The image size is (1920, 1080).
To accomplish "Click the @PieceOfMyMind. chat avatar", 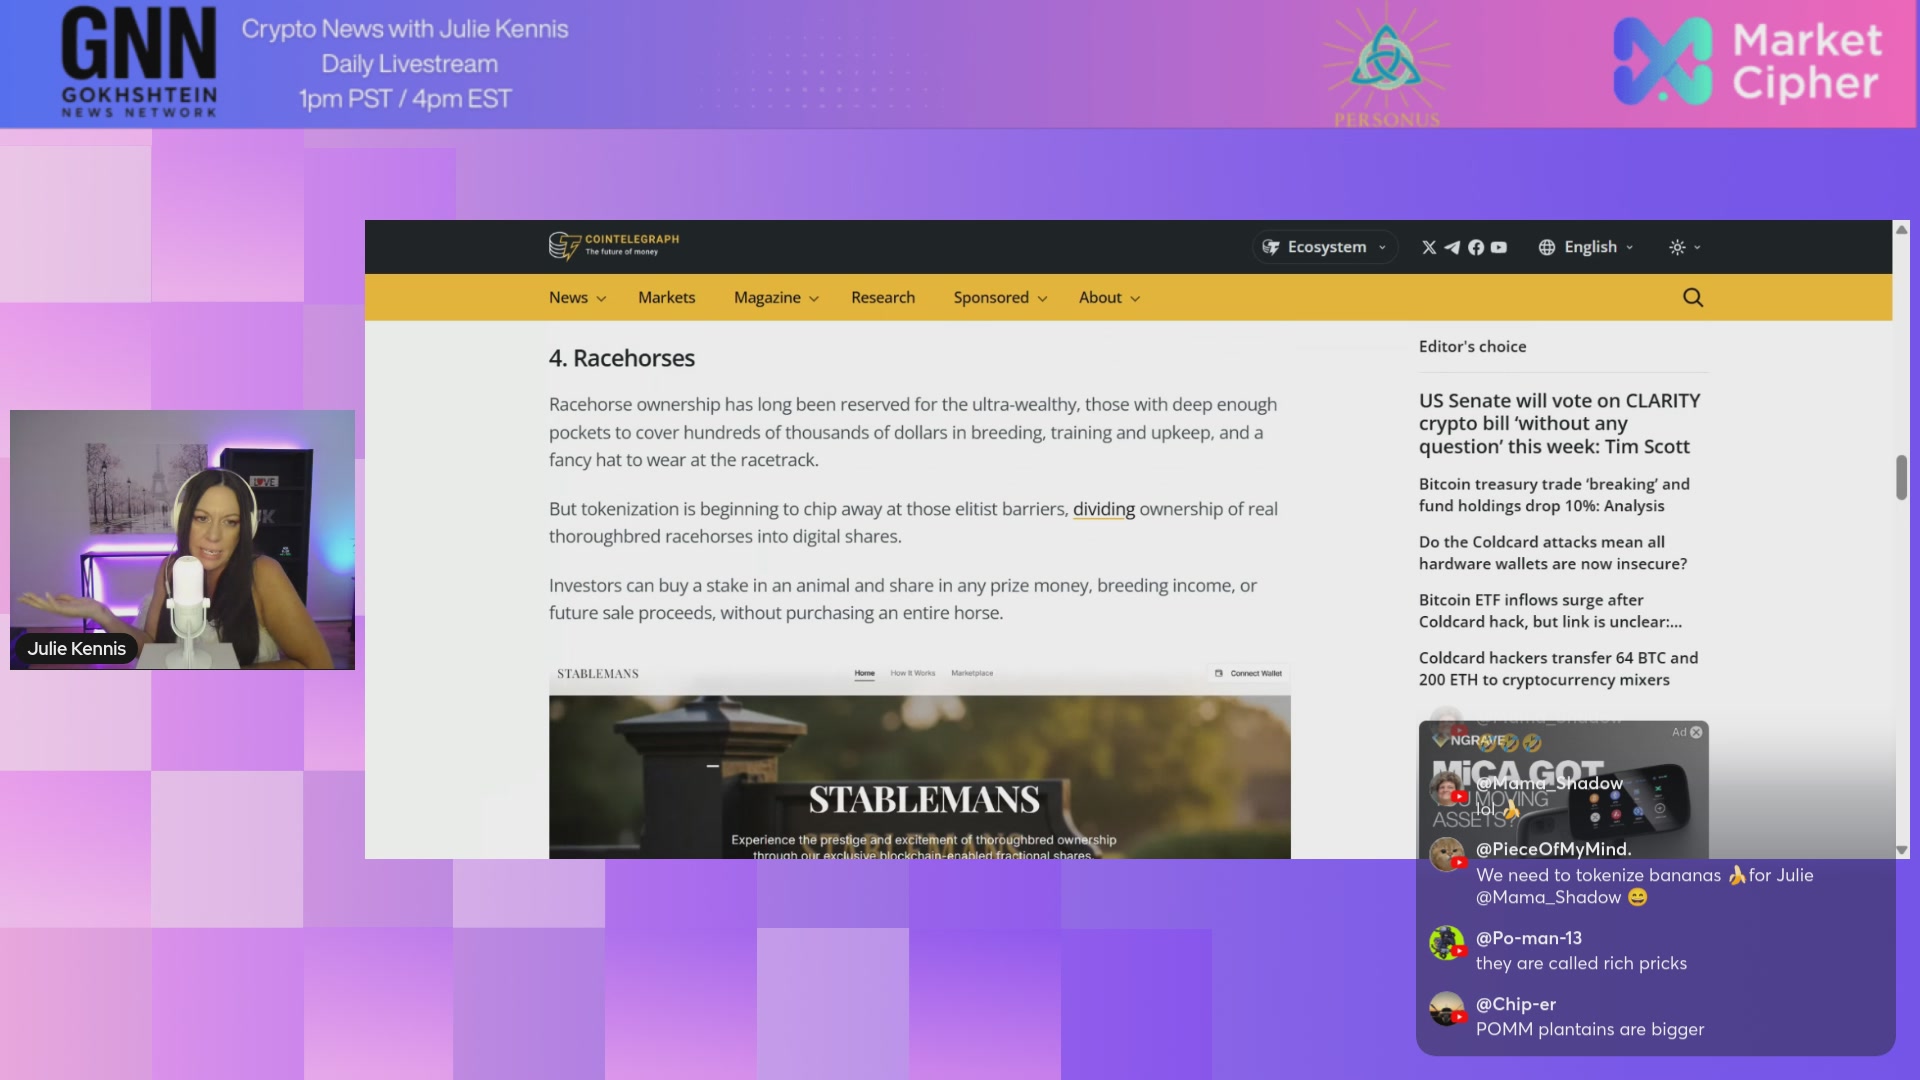I will [1447, 854].
